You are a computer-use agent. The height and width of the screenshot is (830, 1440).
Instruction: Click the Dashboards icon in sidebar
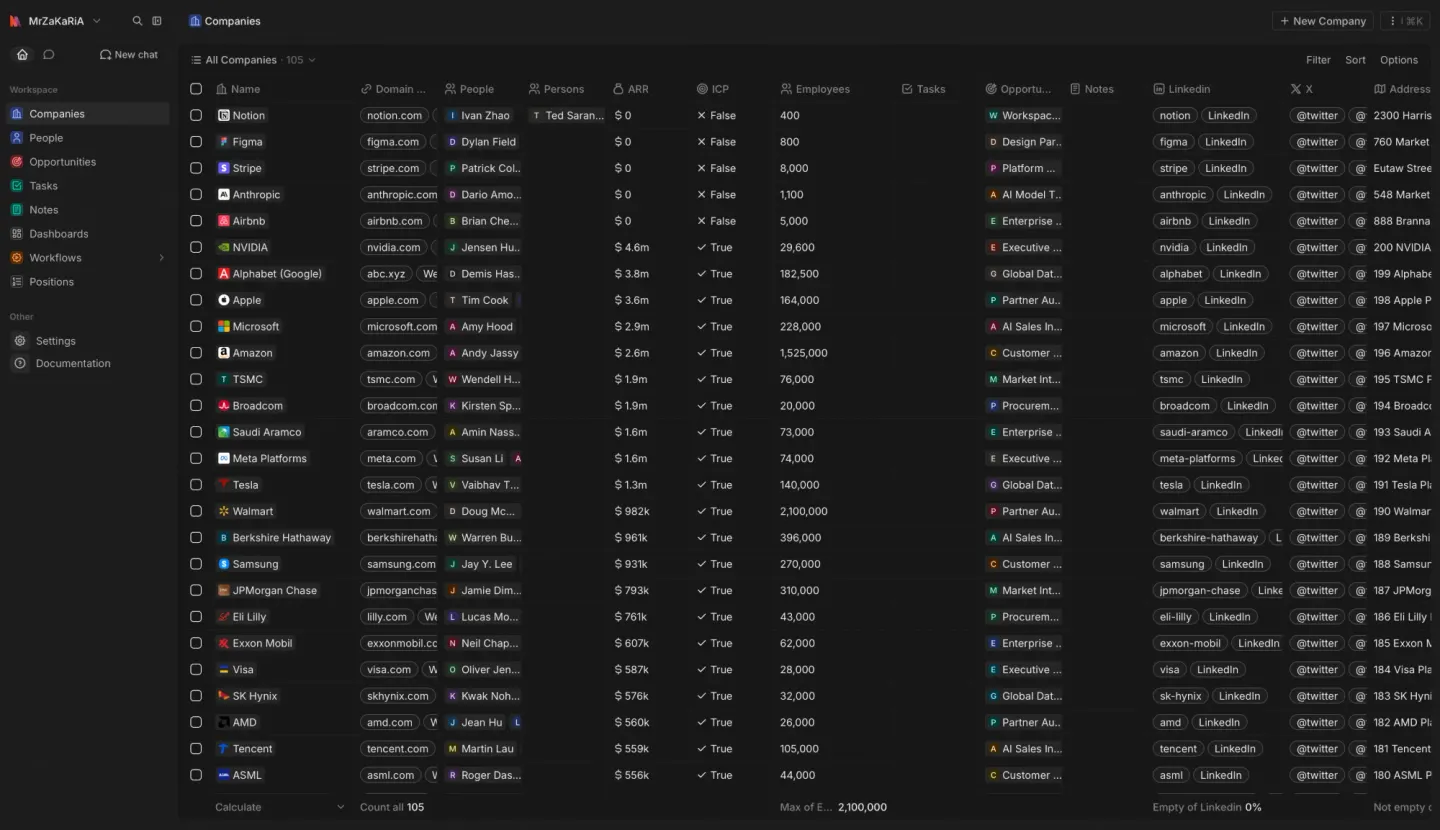click(x=17, y=234)
